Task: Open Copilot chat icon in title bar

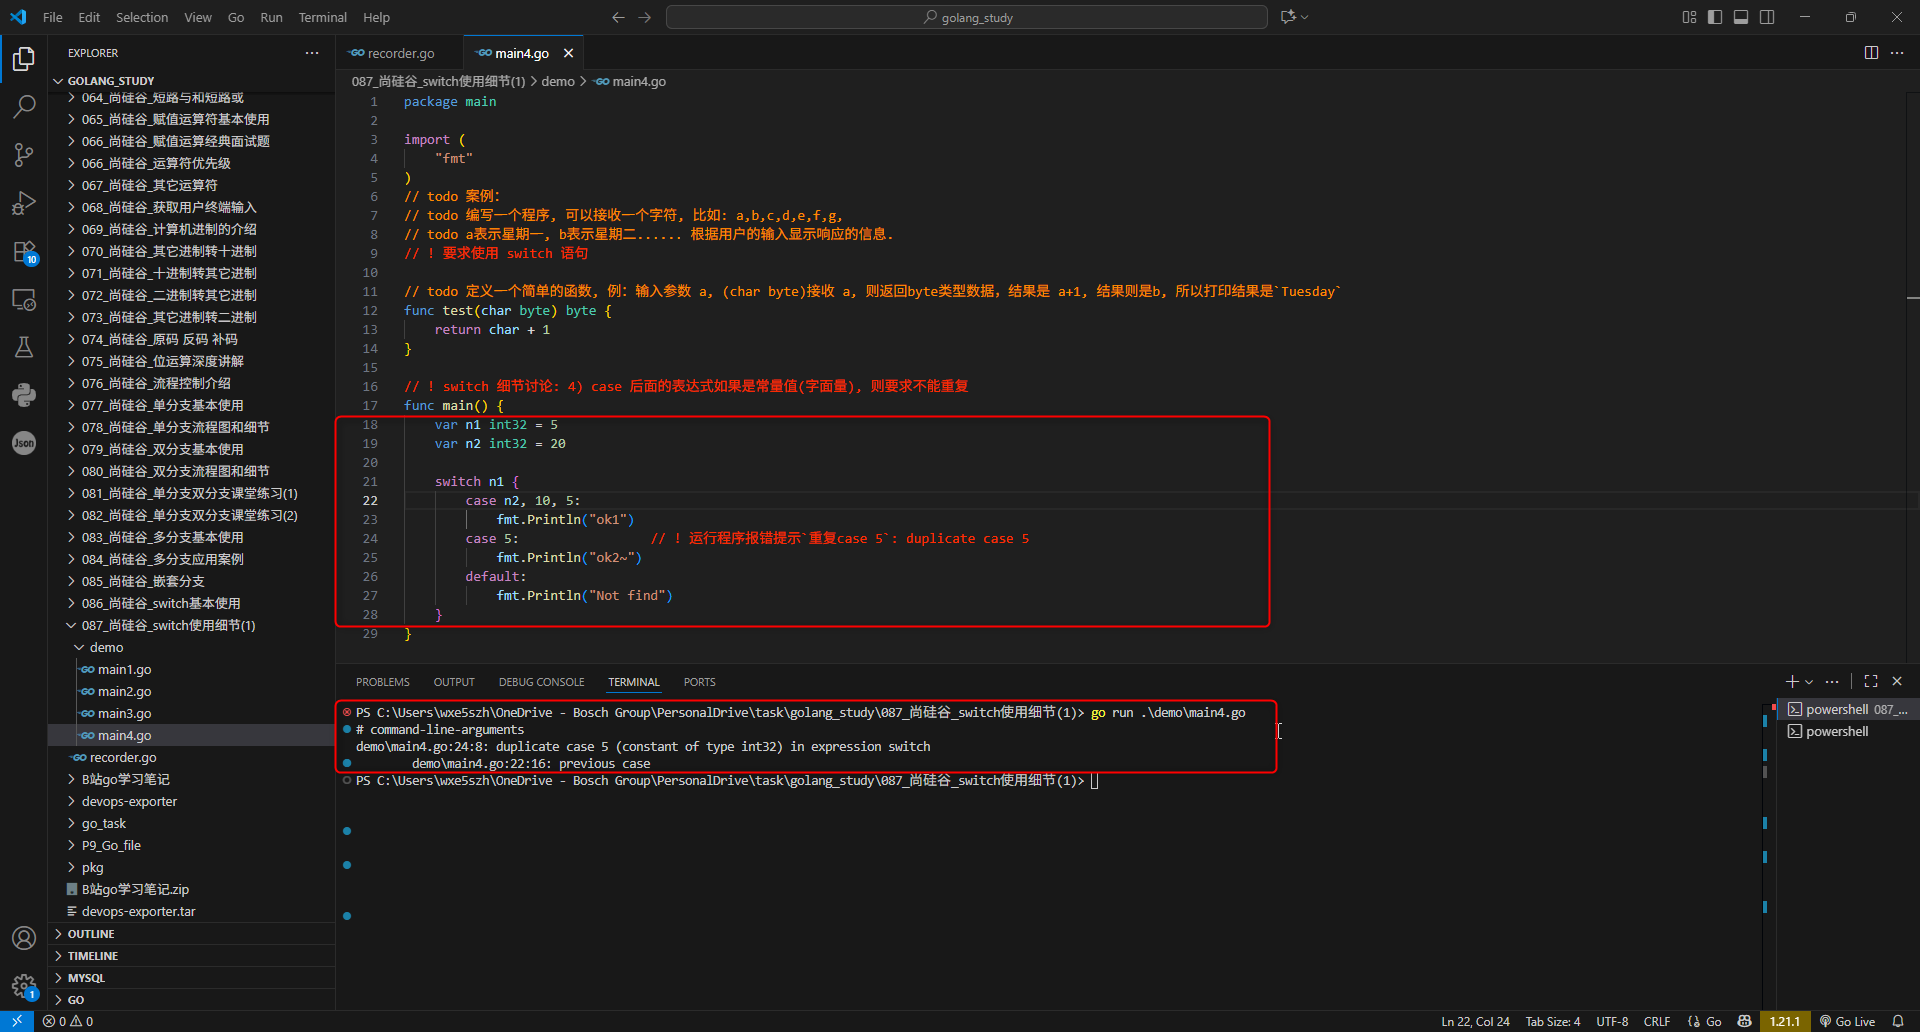Action: pos(1288,17)
